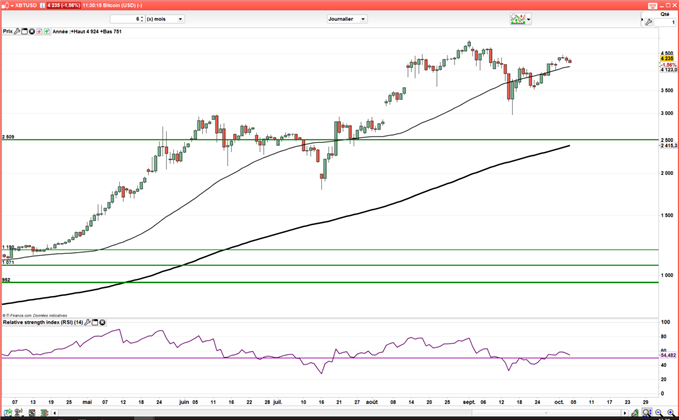Click the 4 235 (-1,56%) title bar quote
The height and width of the screenshot is (420, 679).
(x=64, y=6)
